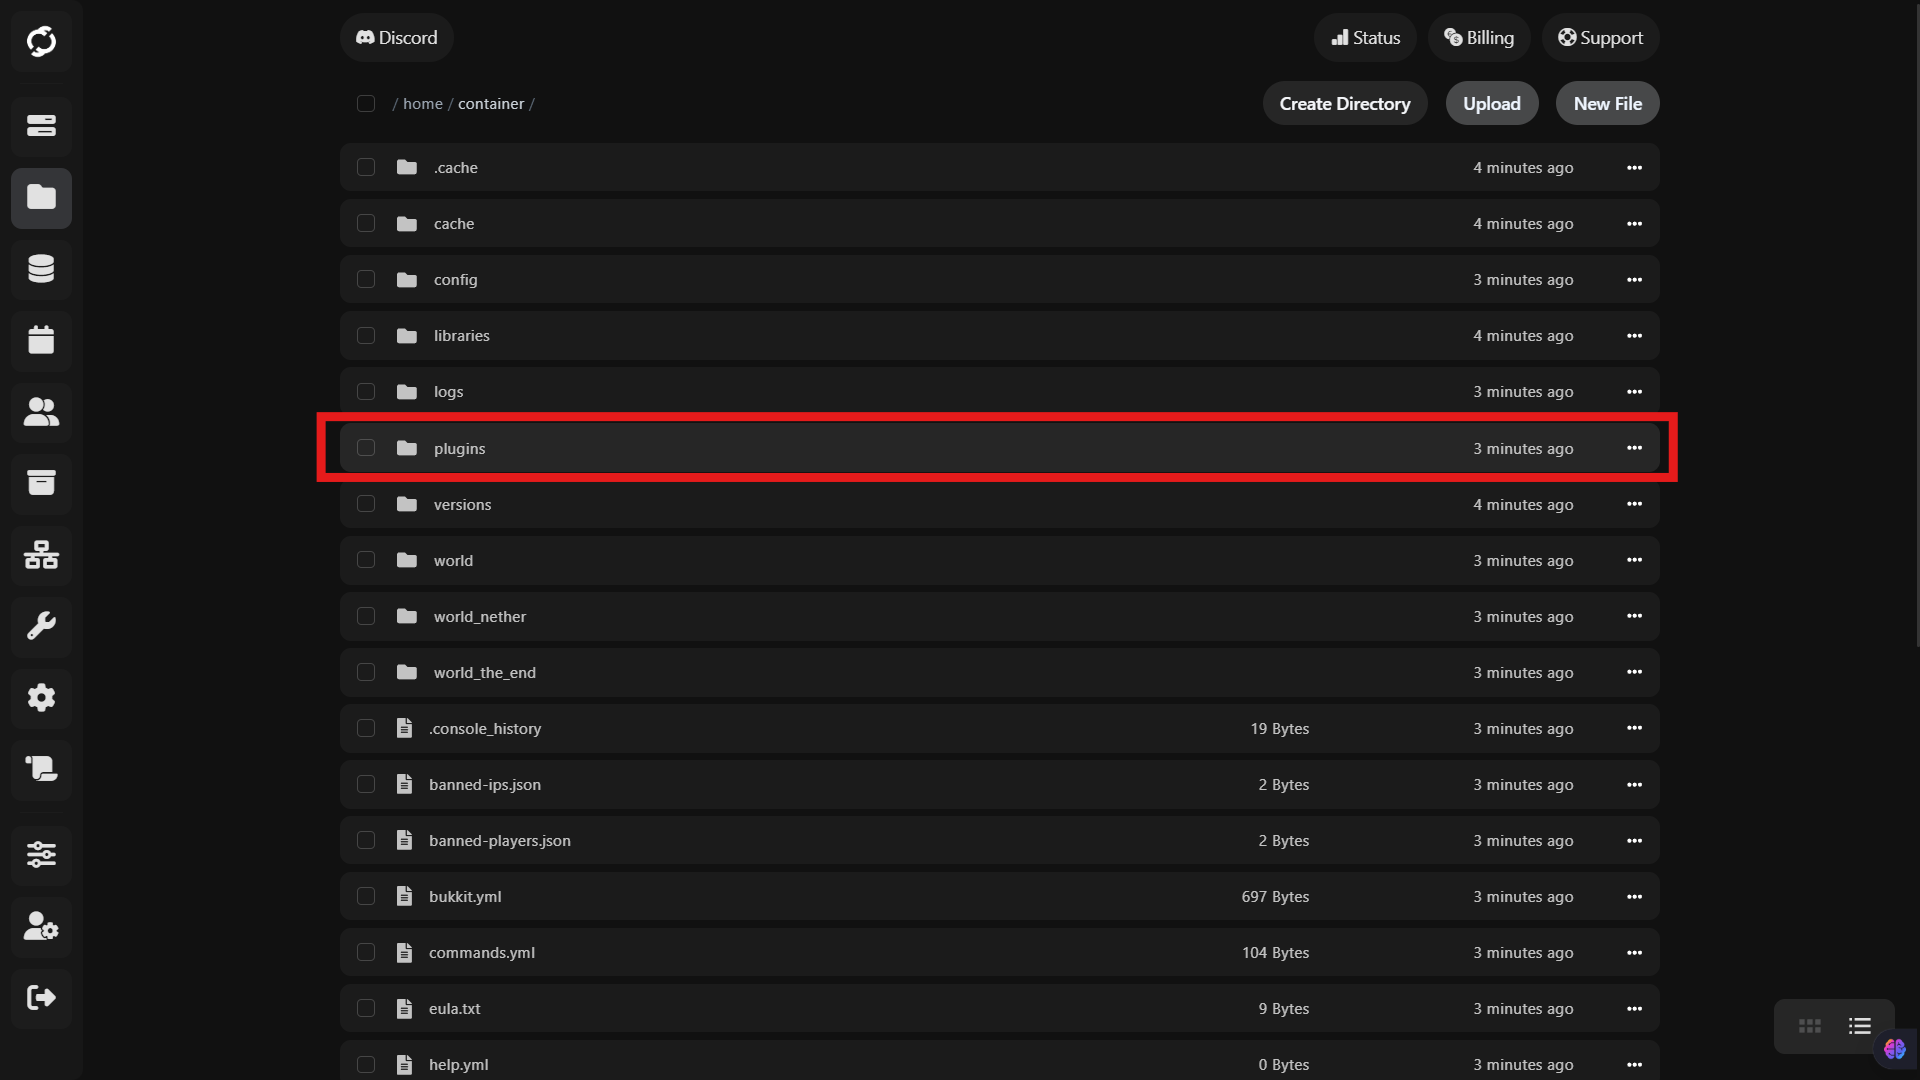Open the Billing page
Image resolution: width=1920 pixels, height=1080 pixels.
coord(1479,37)
